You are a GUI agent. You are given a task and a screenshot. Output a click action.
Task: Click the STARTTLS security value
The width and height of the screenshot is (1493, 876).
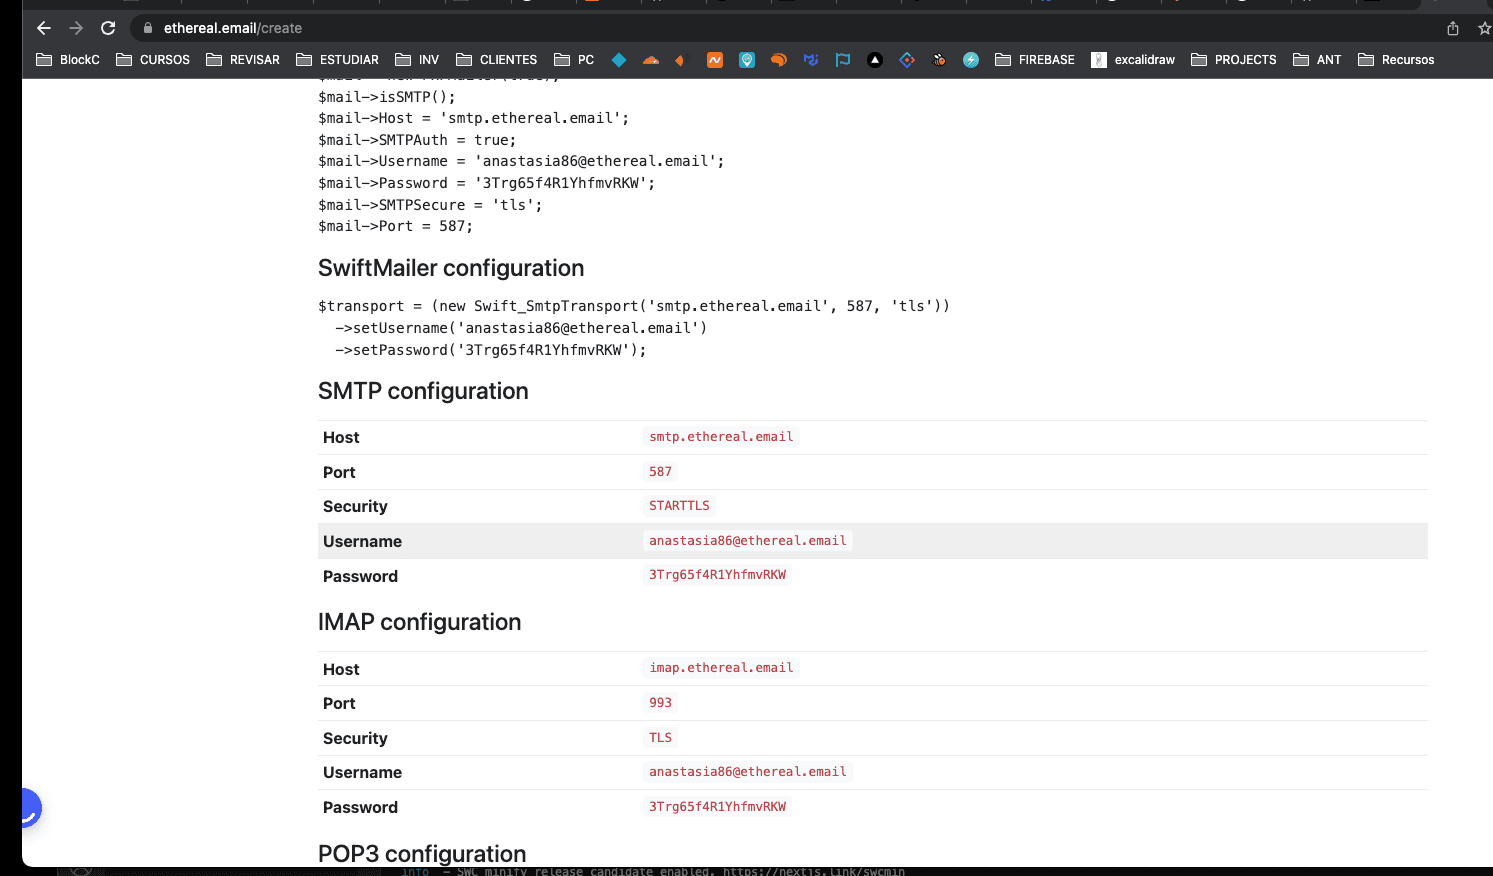679,506
